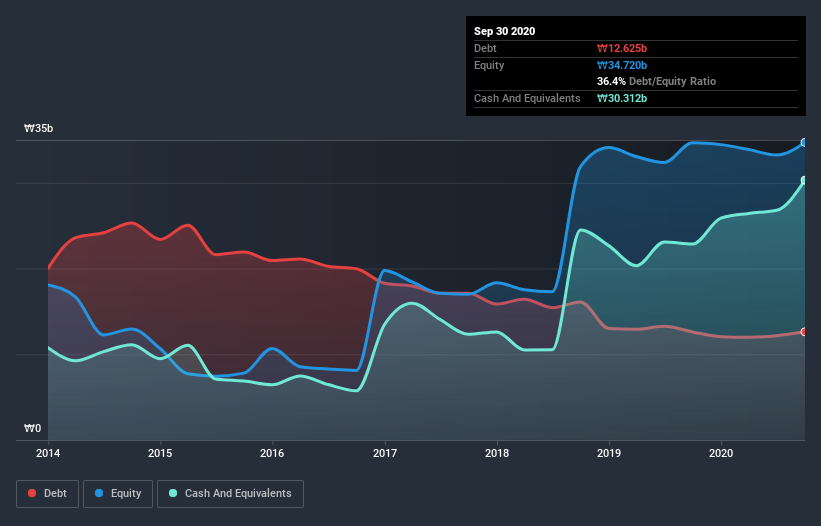The height and width of the screenshot is (526, 821).
Task: Click the blue Equity endpoint marker
Action: pyautogui.click(x=804, y=142)
